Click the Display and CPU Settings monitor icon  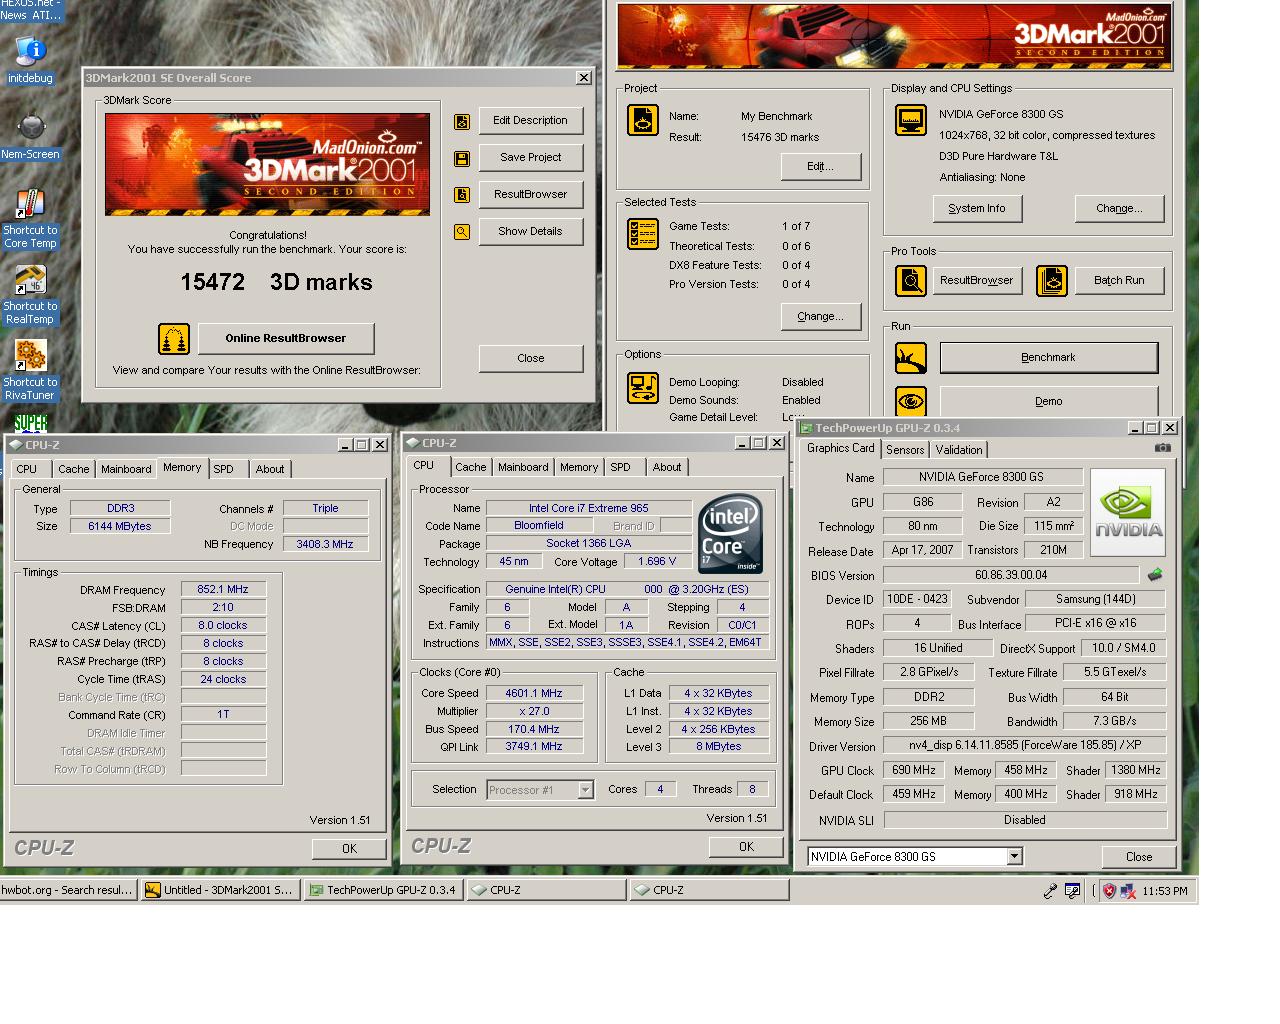[911, 120]
